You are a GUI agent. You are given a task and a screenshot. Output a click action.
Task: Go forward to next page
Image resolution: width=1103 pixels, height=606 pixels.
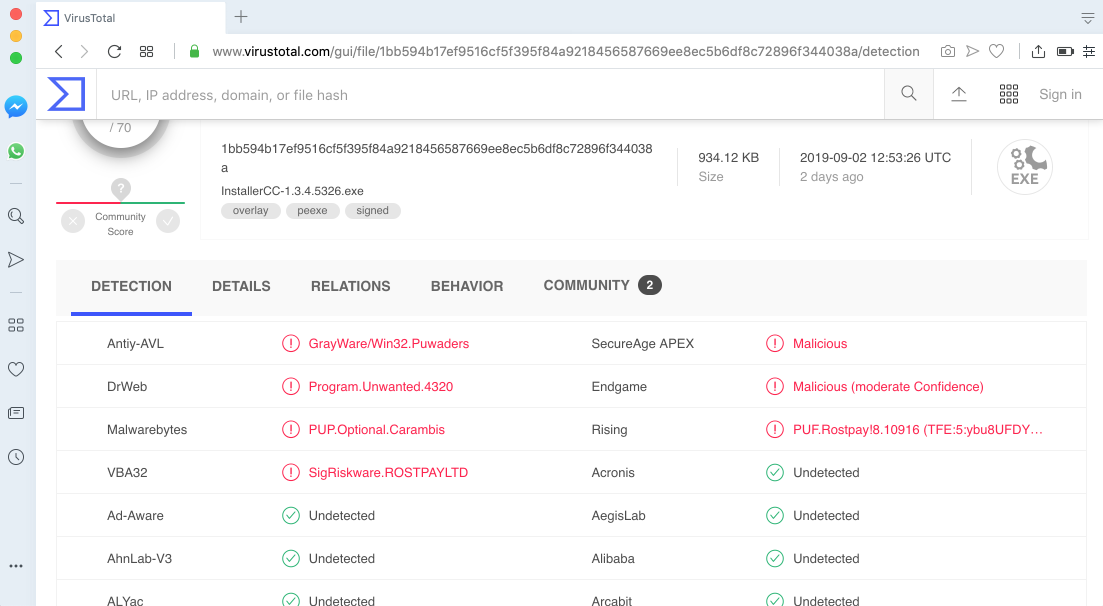[x=84, y=51]
